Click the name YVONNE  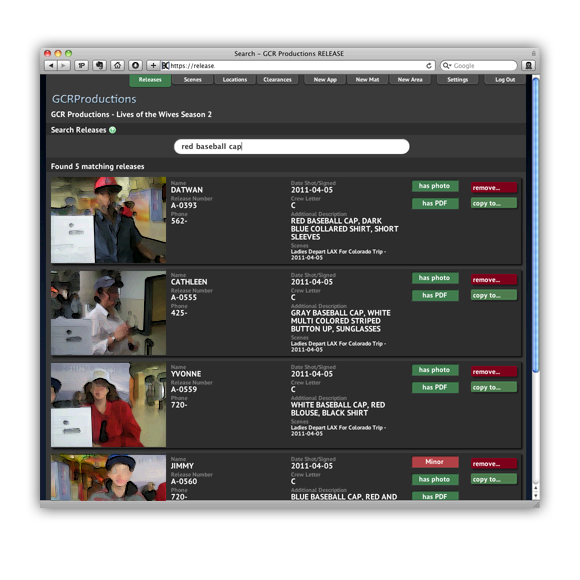186,374
